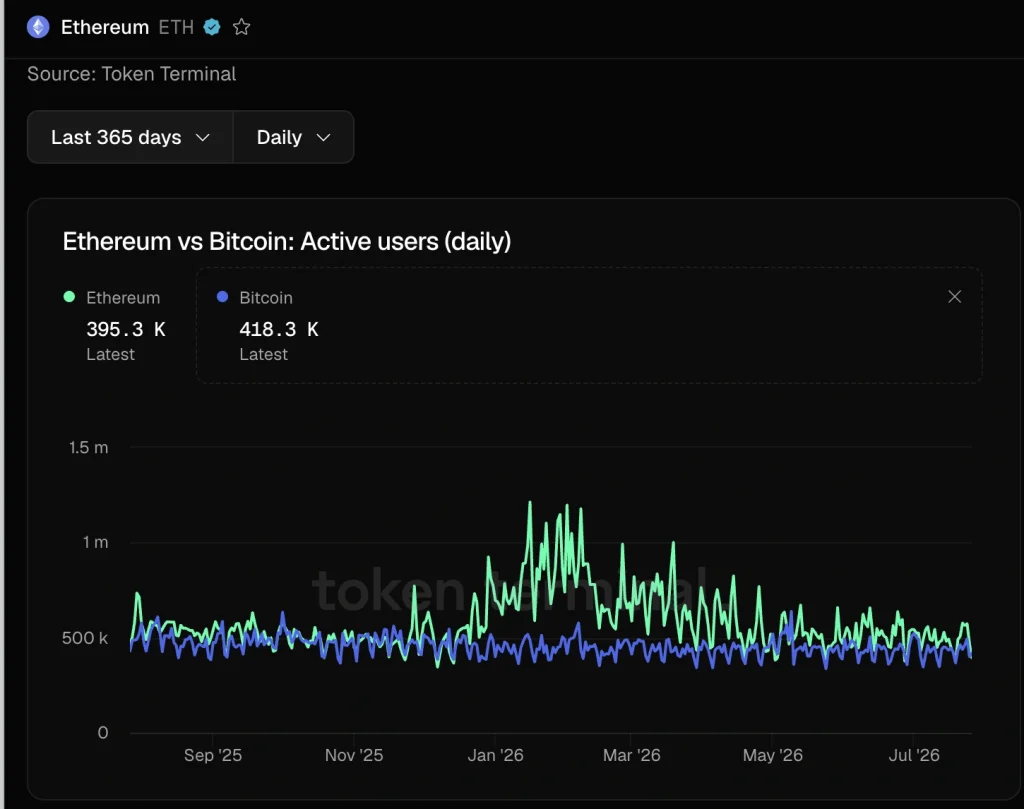This screenshot has height=809, width=1024.
Task: Star Ethereum as a favorite
Action: [242, 27]
